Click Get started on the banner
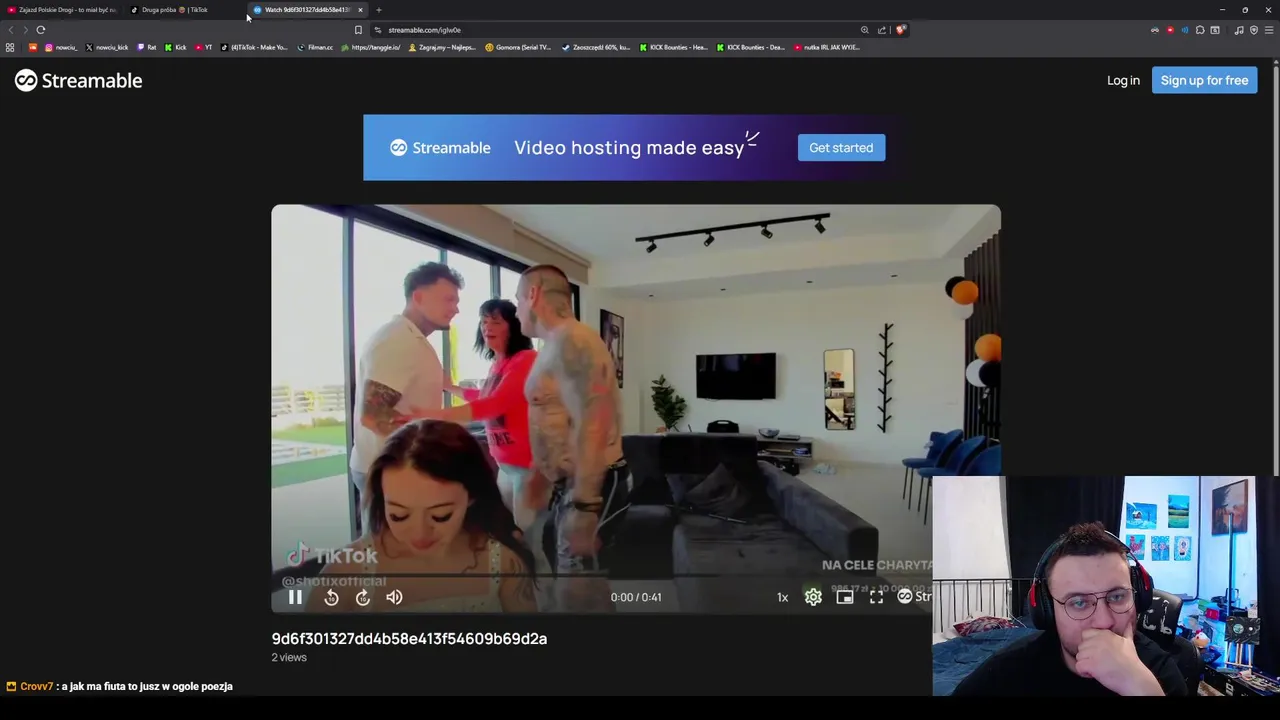This screenshot has height=720, width=1280. click(841, 148)
